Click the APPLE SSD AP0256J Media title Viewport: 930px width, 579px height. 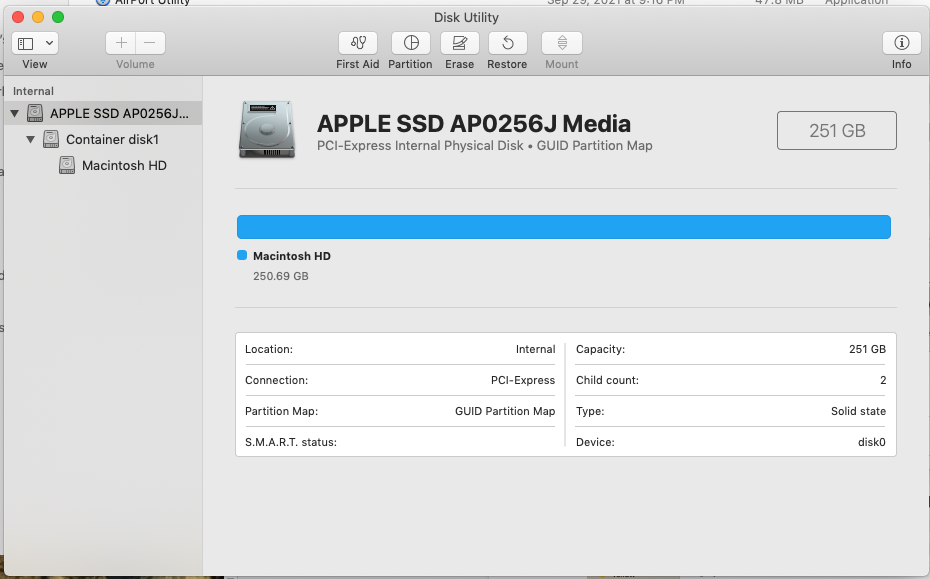coord(473,123)
